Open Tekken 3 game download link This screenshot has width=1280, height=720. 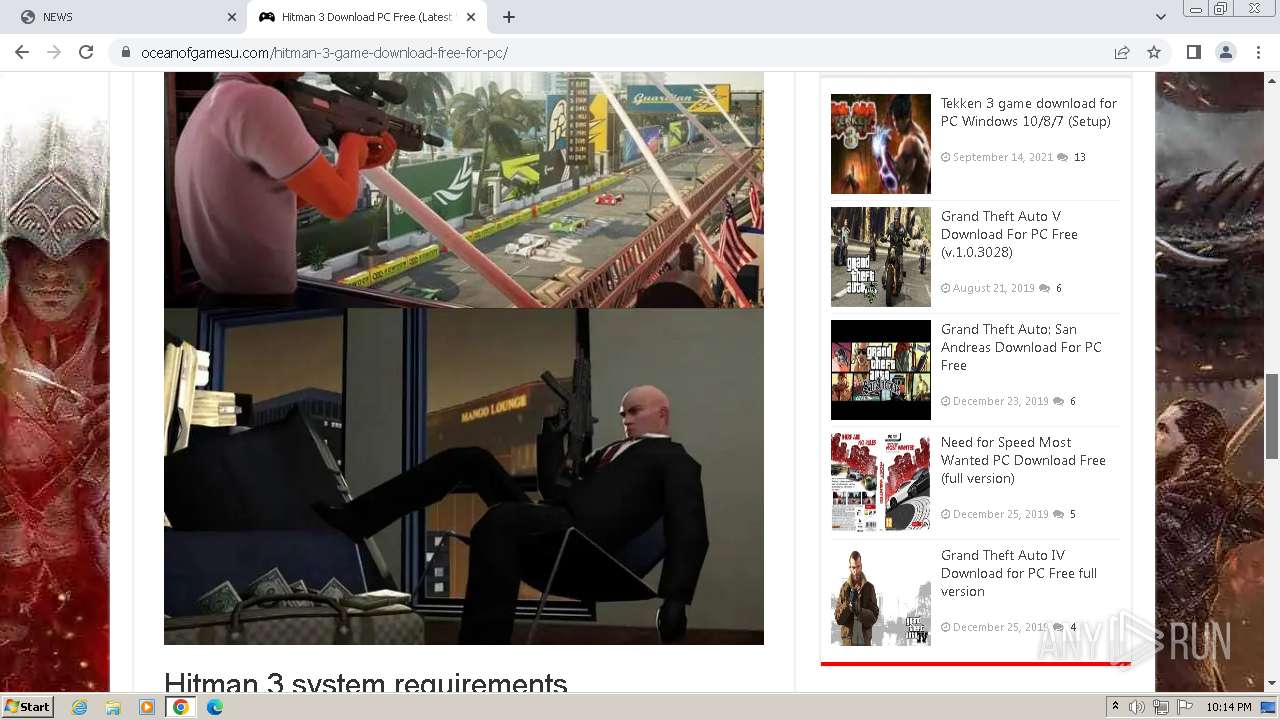pyautogui.click(x=1029, y=112)
